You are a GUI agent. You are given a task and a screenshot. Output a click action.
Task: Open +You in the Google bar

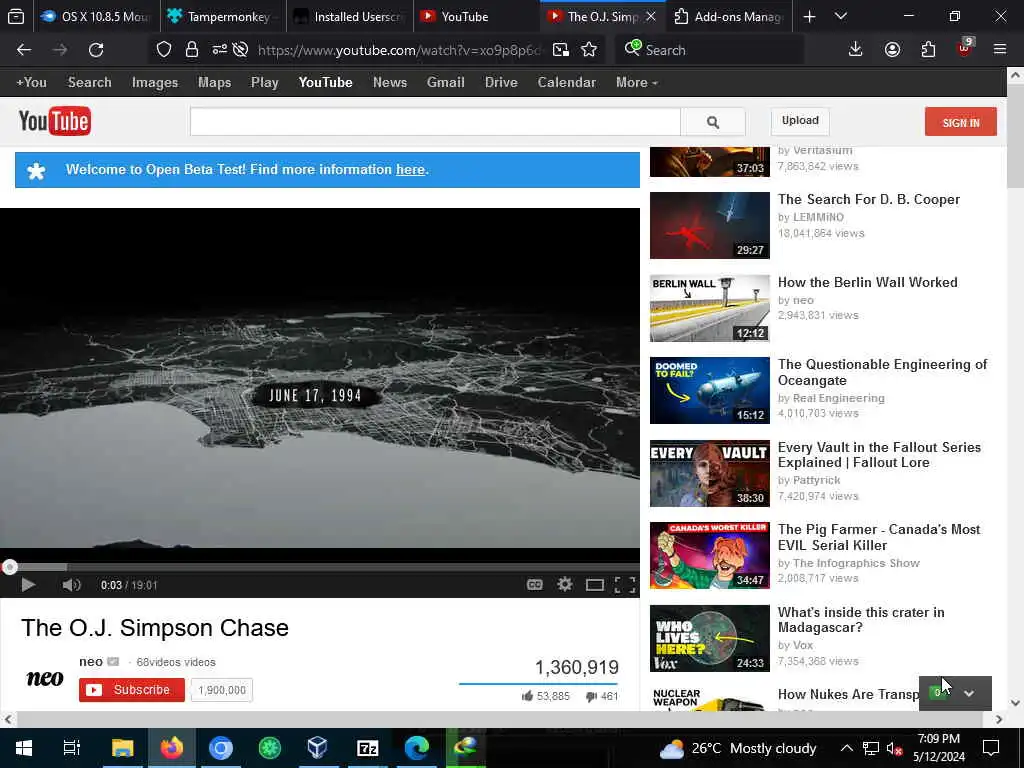31,82
